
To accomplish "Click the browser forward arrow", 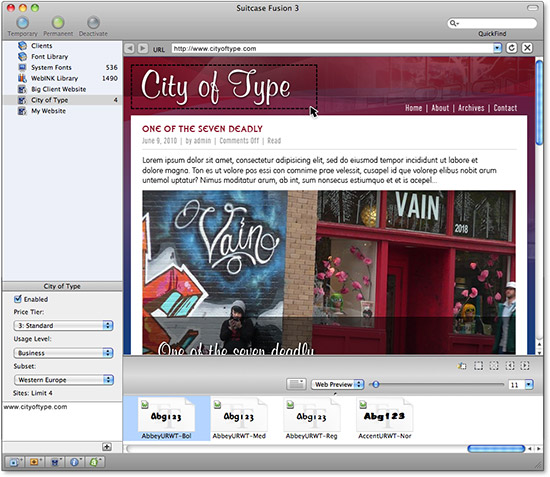I will tap(142, 48).
